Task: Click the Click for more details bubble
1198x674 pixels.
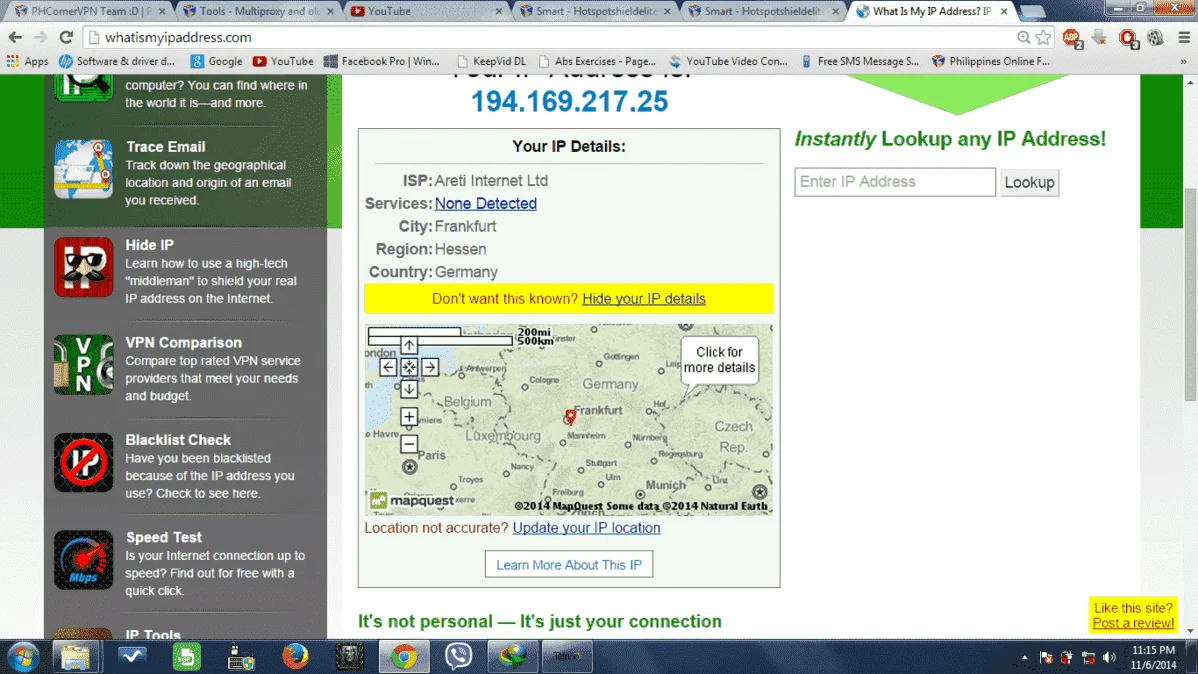Action: tap(719, 360)
